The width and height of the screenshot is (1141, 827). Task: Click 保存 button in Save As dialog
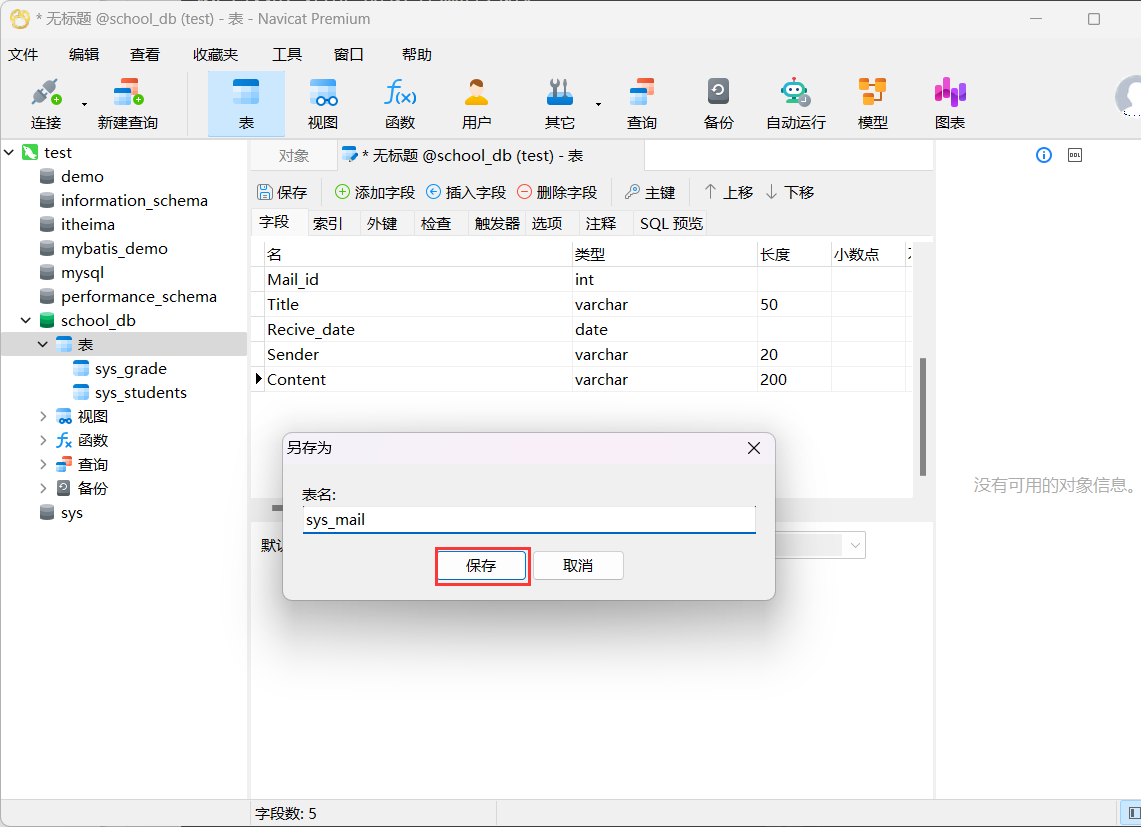click(481, 566)
